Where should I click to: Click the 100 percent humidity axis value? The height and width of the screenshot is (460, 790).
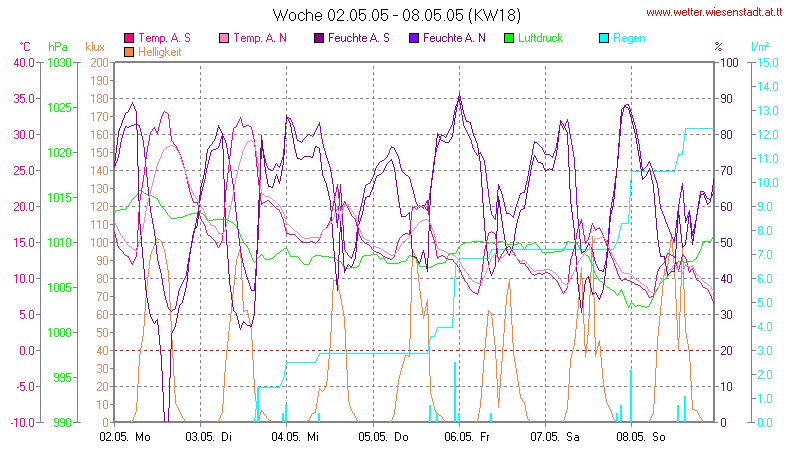[729, 63]
